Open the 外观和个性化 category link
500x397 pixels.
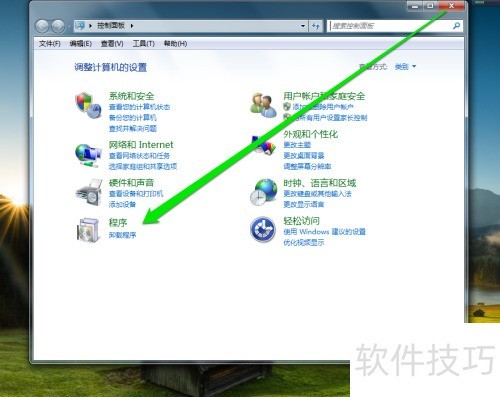coord(310,134)
